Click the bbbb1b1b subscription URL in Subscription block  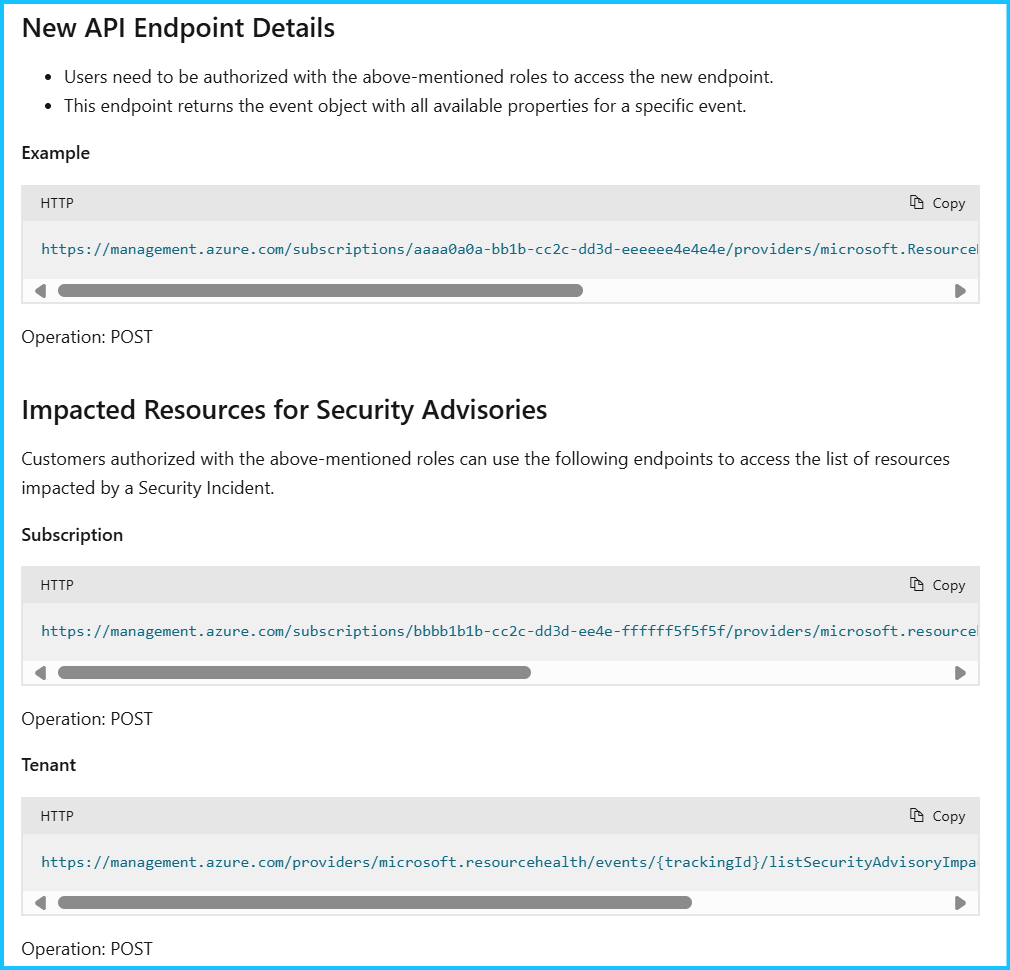(x=509, y=631)
